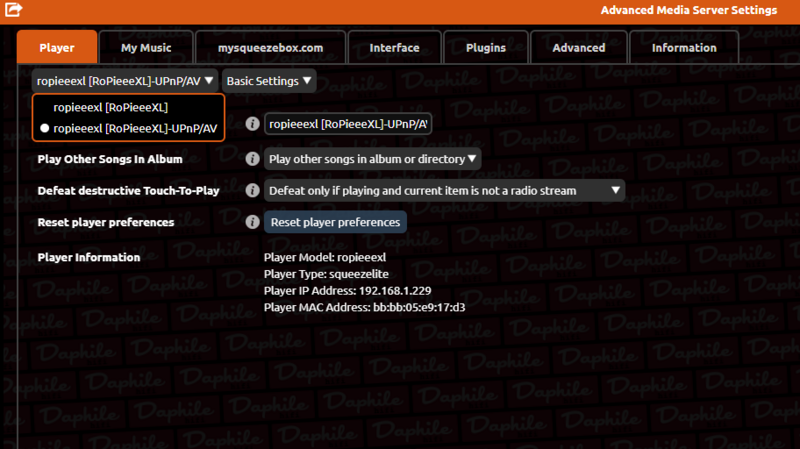Select the Player tab

pos(57,48)
